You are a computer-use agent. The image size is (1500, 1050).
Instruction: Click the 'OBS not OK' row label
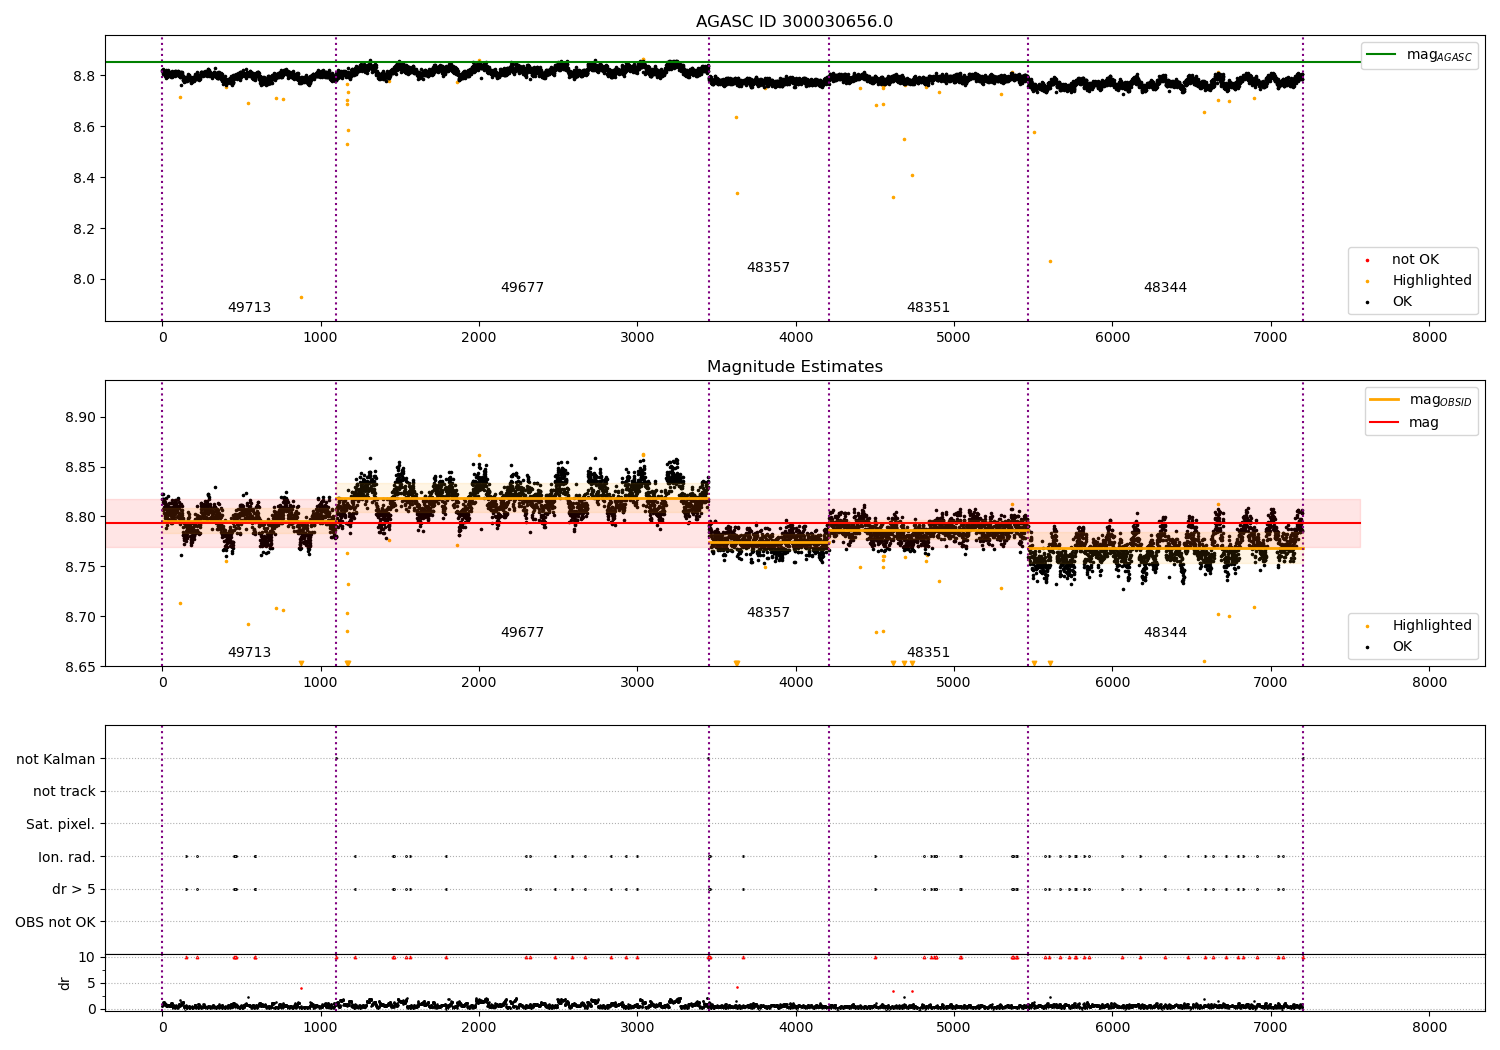(56, 922)
